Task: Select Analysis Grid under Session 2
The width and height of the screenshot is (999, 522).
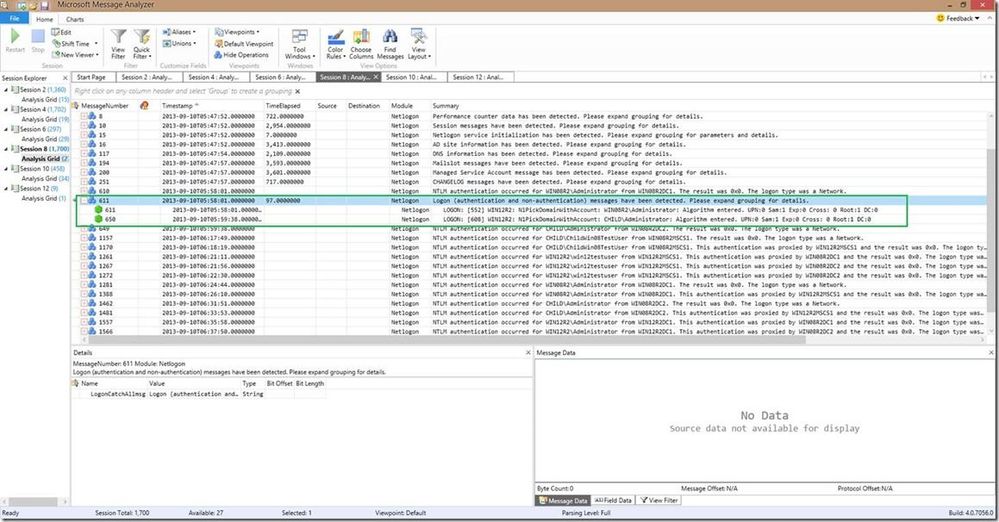Action: coord(45,99)
